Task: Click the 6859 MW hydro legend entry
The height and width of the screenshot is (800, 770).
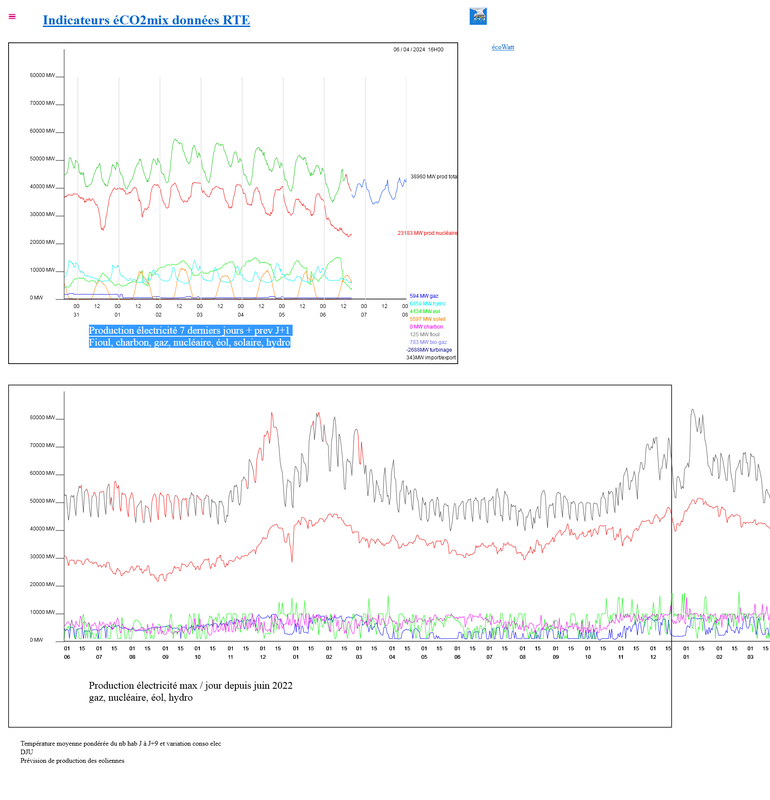Action: pos(428,304)
